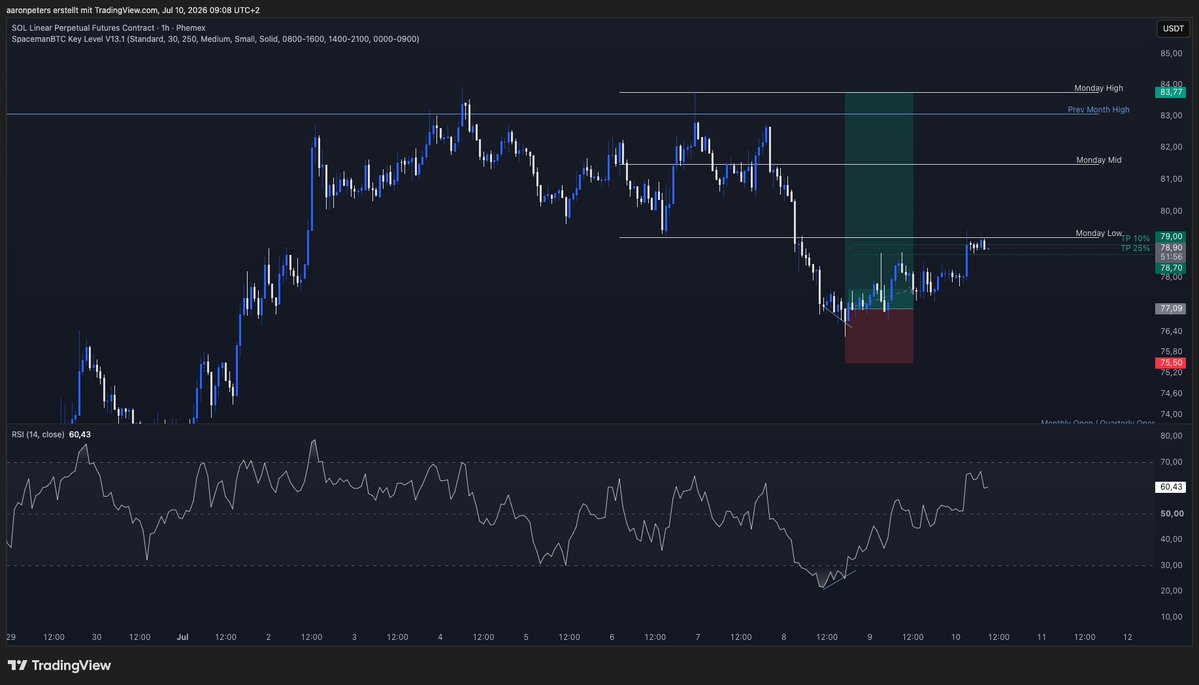
Task: Click the 7 date label on time axis
Action: tap(697, 637)
